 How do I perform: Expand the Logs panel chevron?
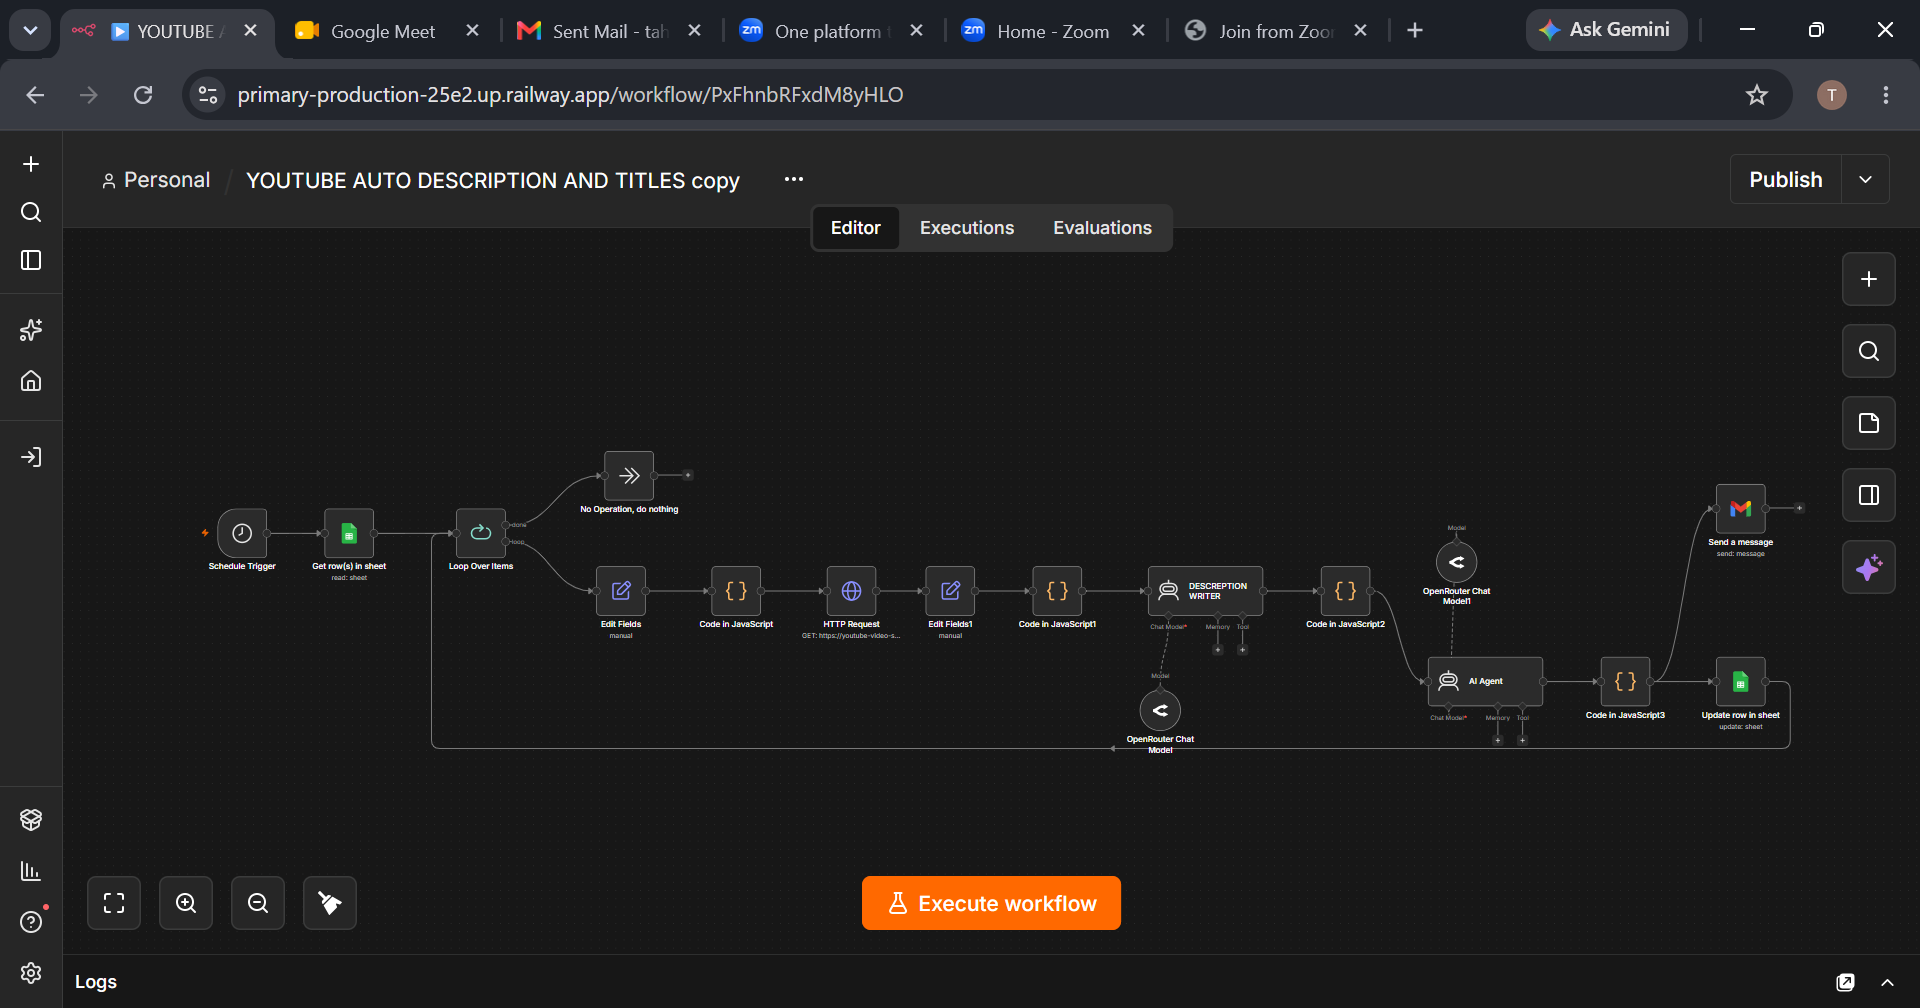pos(1887,982)
